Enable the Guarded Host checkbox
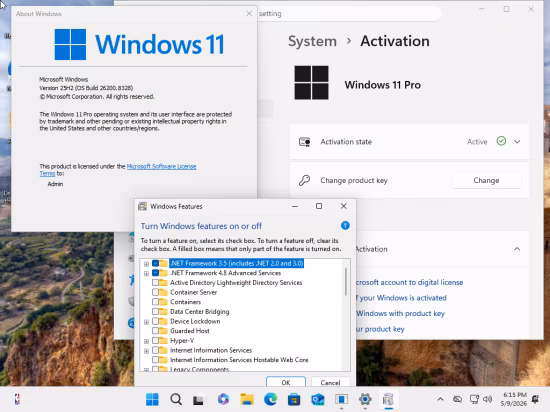This screenshot has width=550, height=412. [155, 331]
